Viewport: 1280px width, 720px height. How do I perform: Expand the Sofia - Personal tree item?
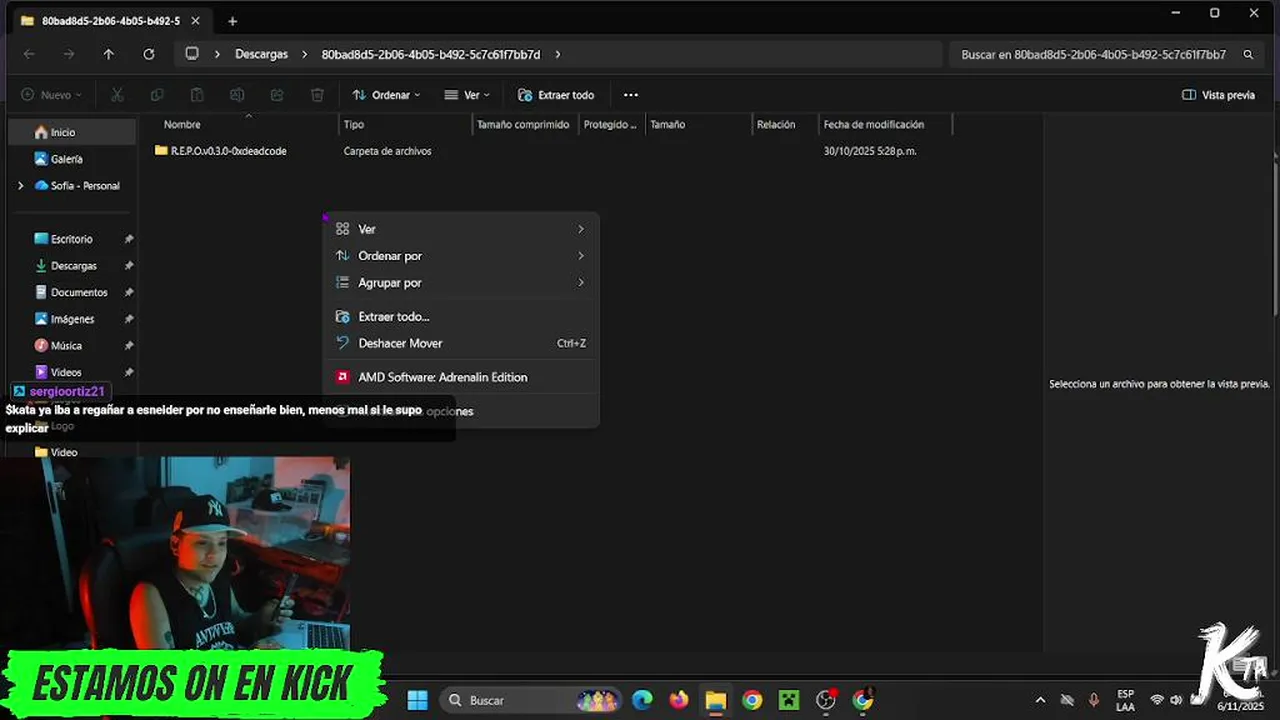point(21,186)
